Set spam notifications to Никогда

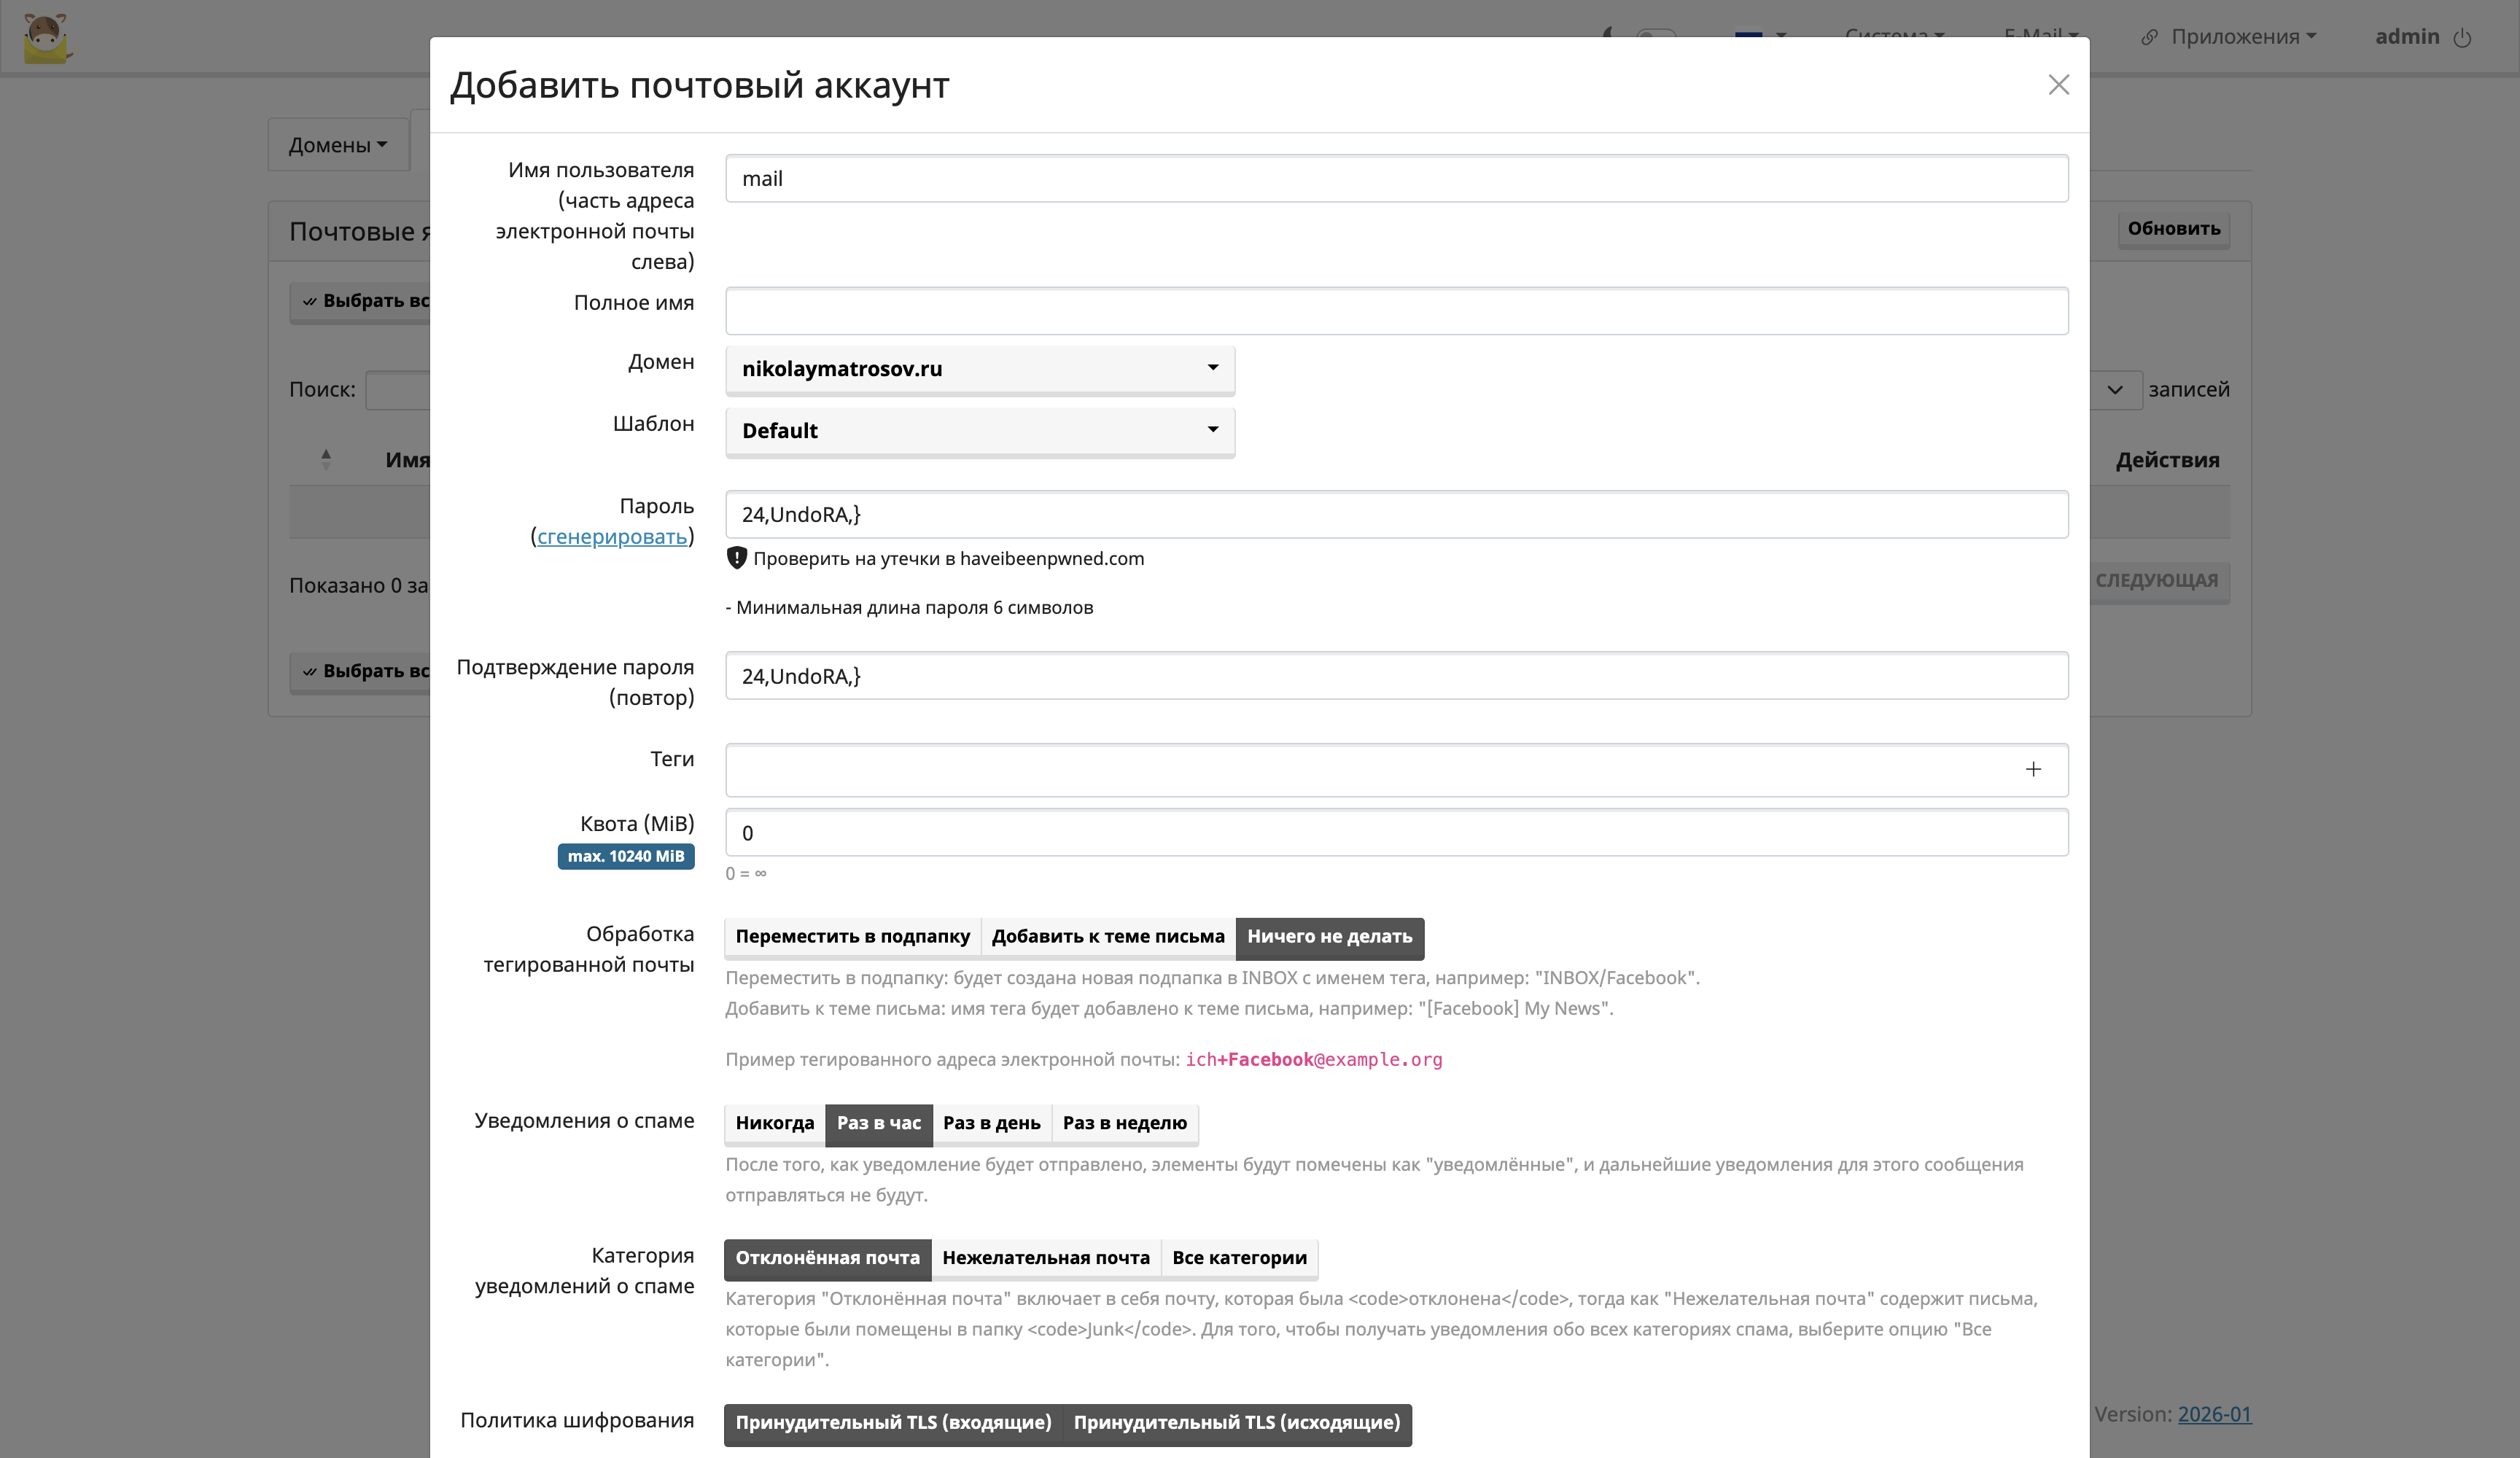[774, 1123]
